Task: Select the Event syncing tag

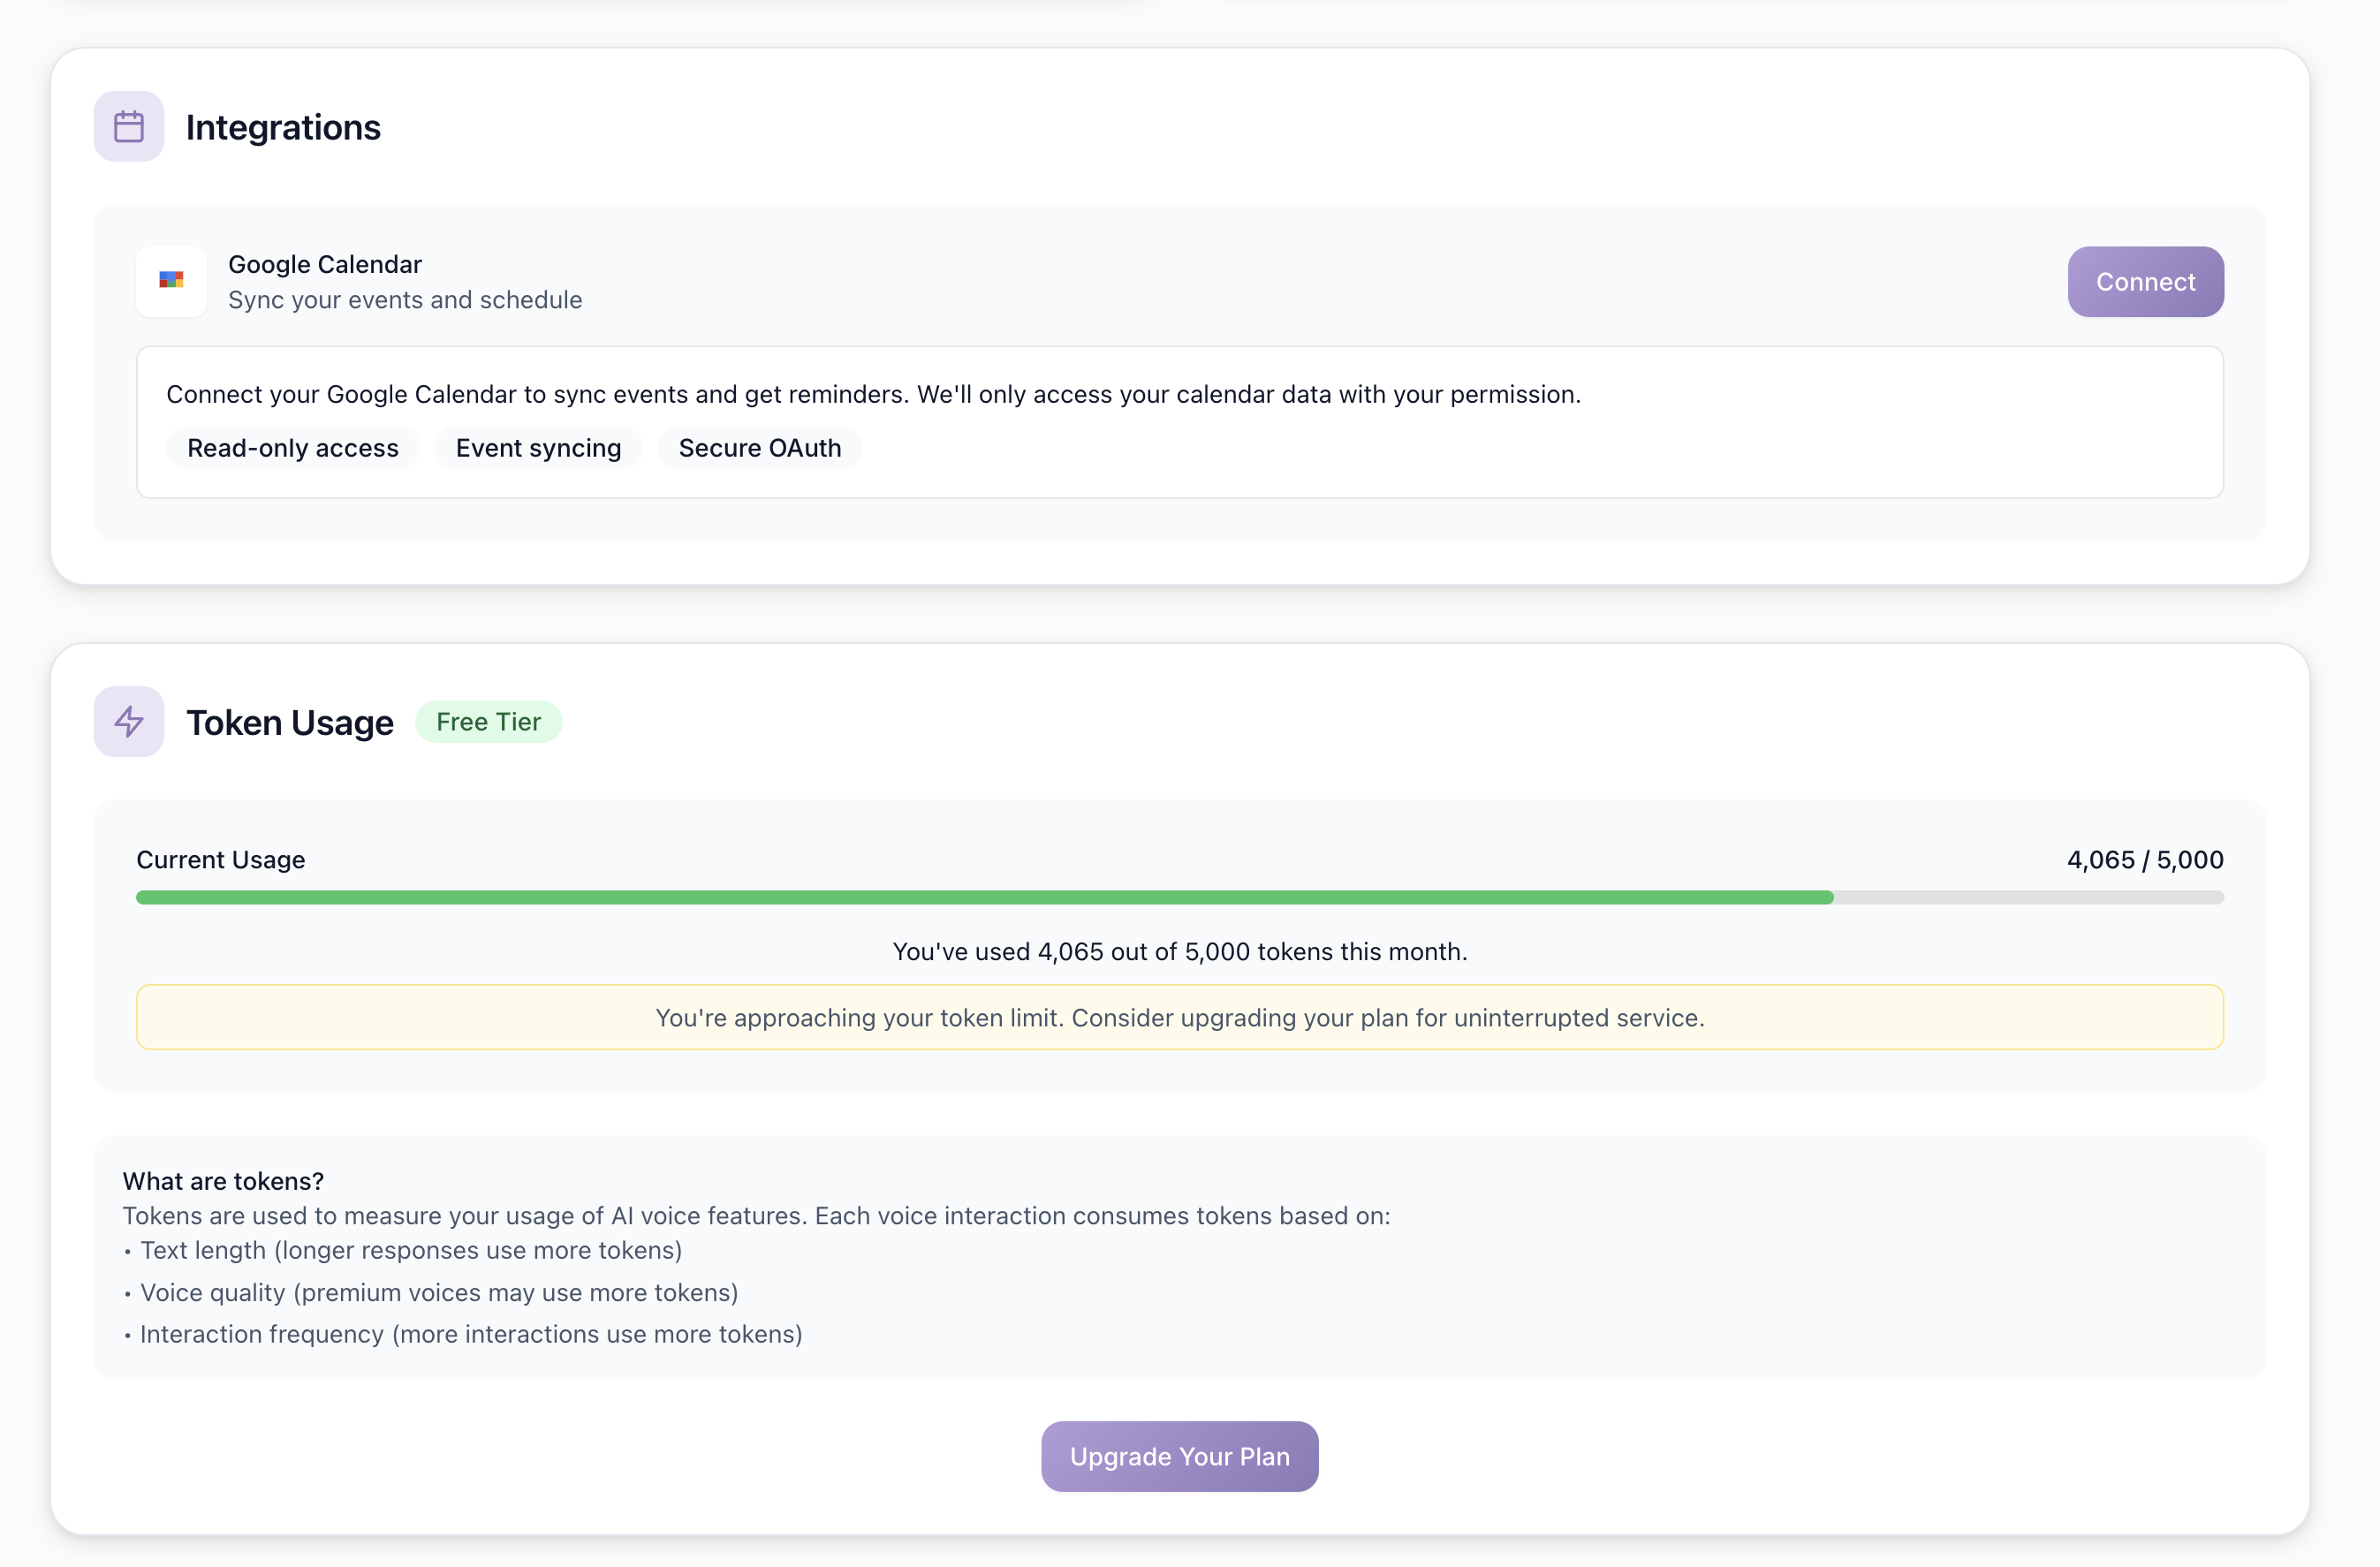Action: [538, 448]
